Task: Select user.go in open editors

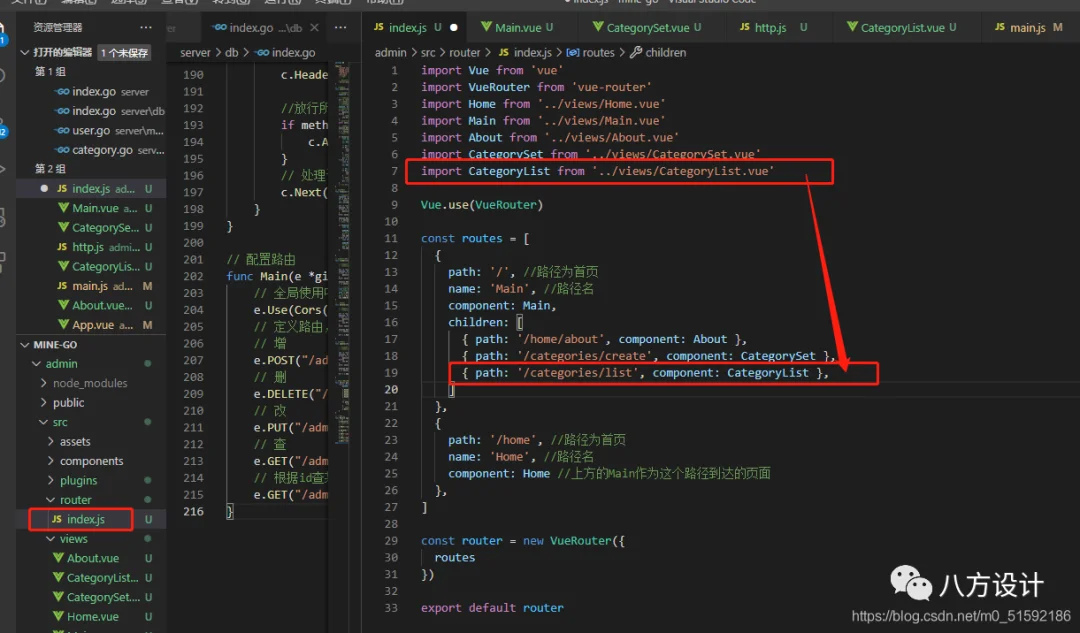Action: (110, 130)
